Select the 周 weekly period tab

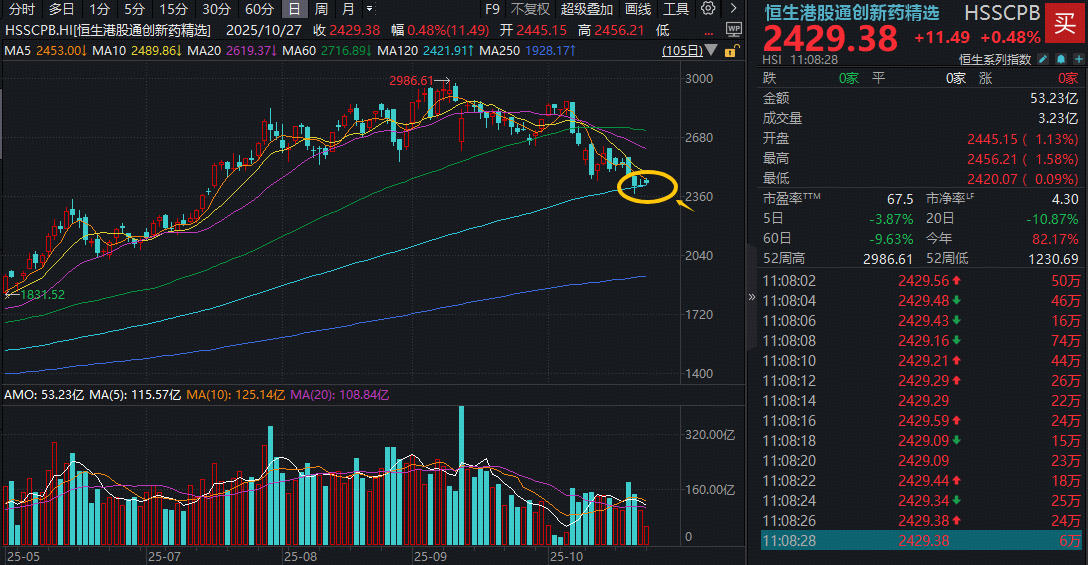tap(321, 9)
